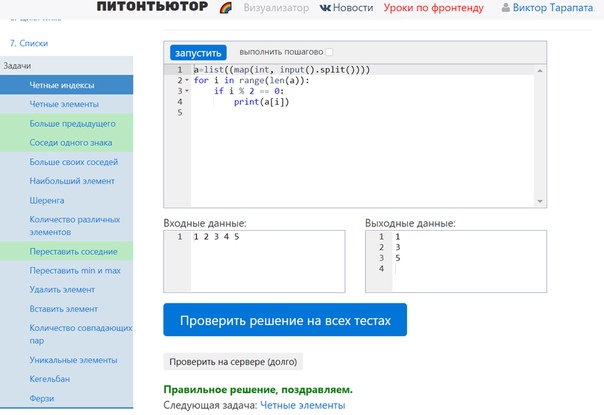604x415 pixels.
Task: Collapse the if block fold arrow on line 3
Action: (x=187, y=91)
